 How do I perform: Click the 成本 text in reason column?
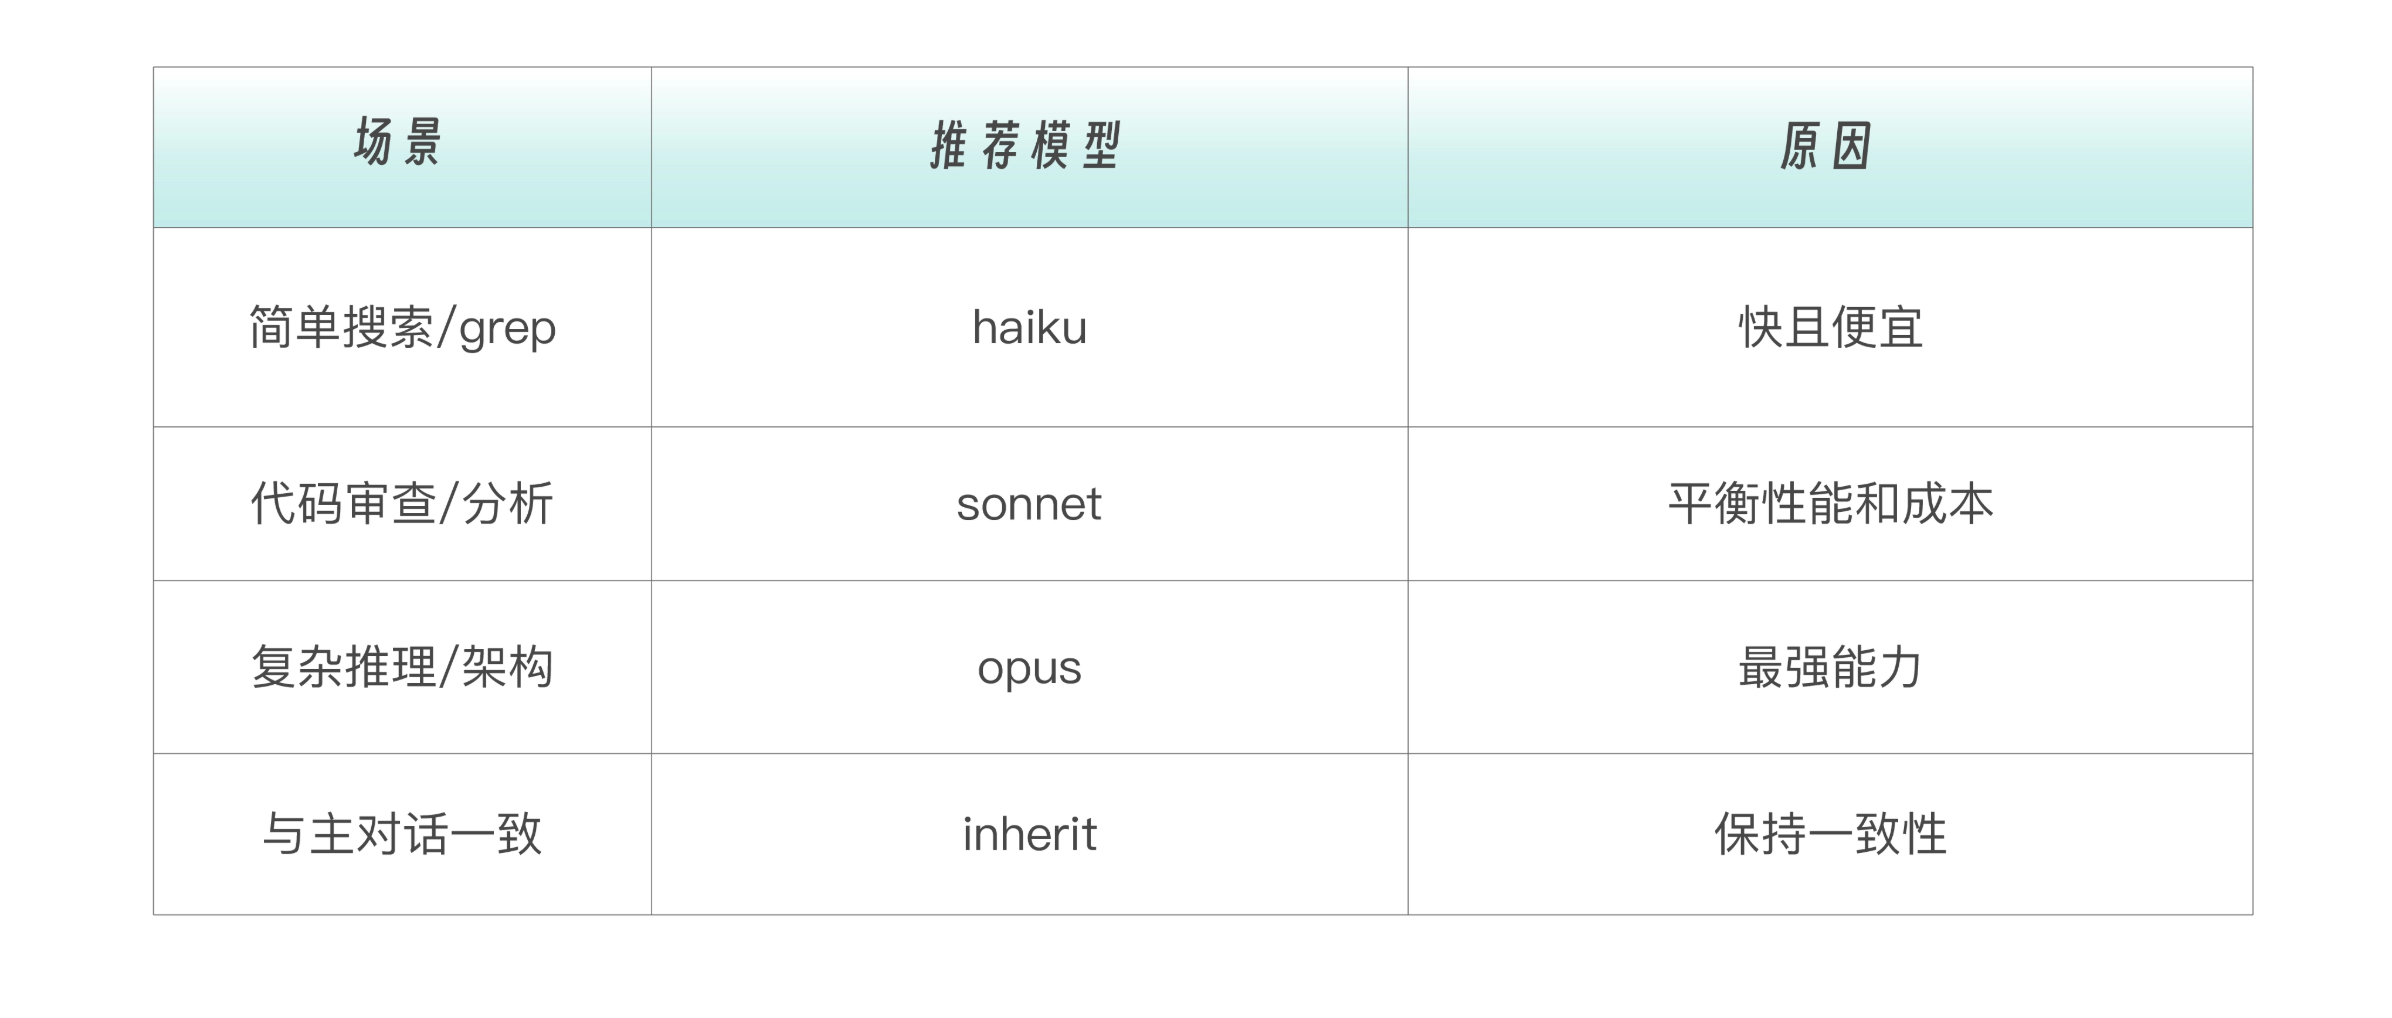click(1947, 503)
